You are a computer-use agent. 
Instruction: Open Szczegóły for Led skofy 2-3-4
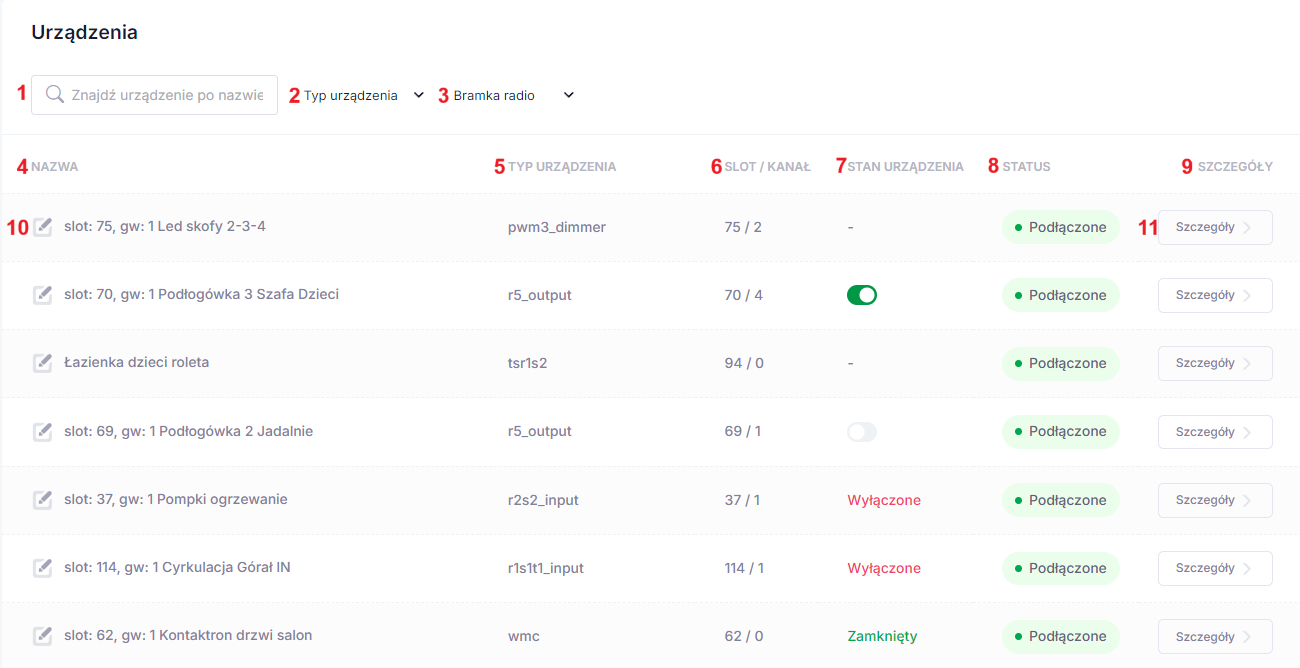point(1215,227)
